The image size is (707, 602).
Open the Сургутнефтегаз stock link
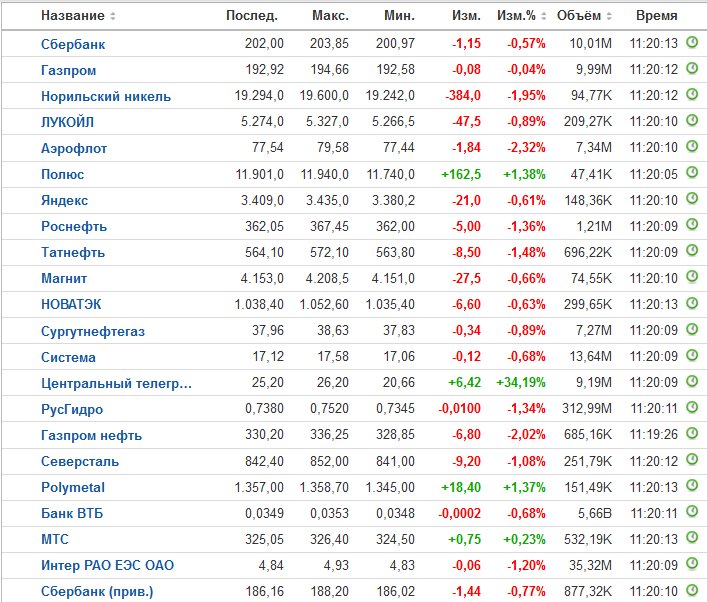93,331
